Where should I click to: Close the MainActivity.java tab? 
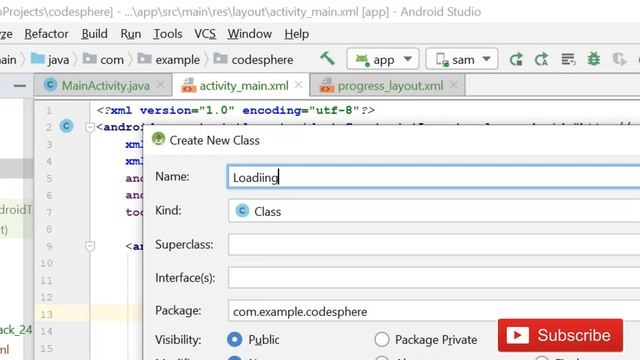161,85
